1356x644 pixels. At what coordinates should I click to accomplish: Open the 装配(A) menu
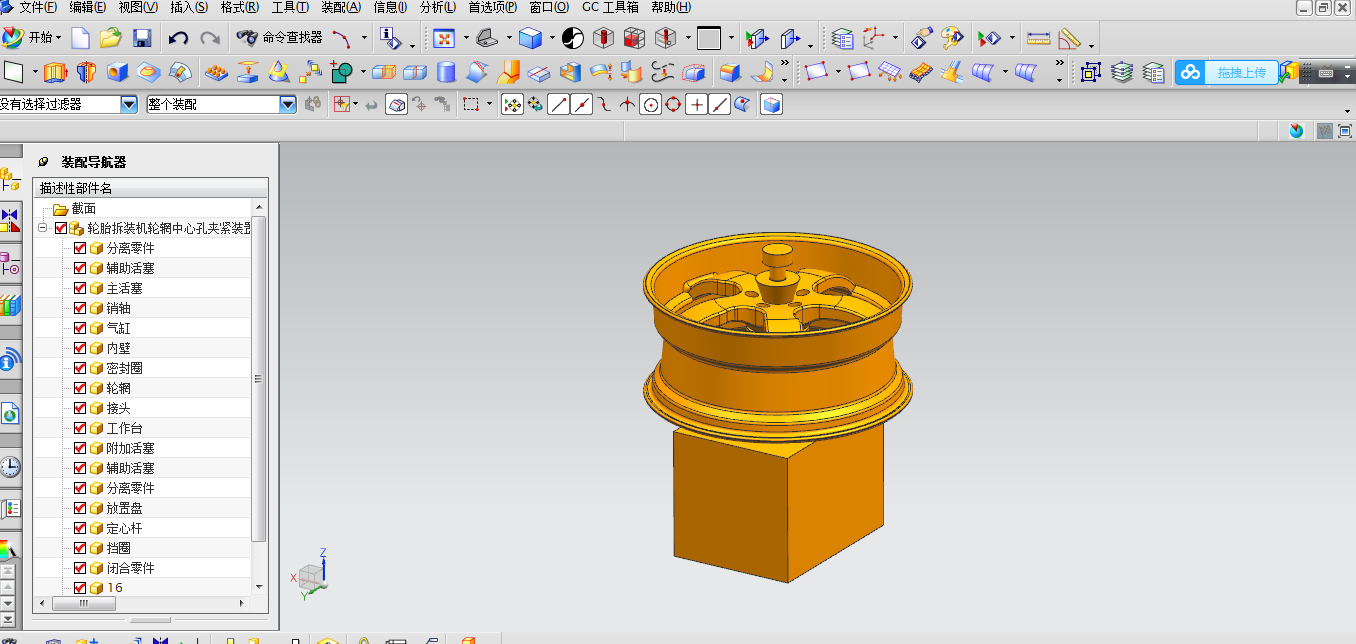[x=340, y=7]
